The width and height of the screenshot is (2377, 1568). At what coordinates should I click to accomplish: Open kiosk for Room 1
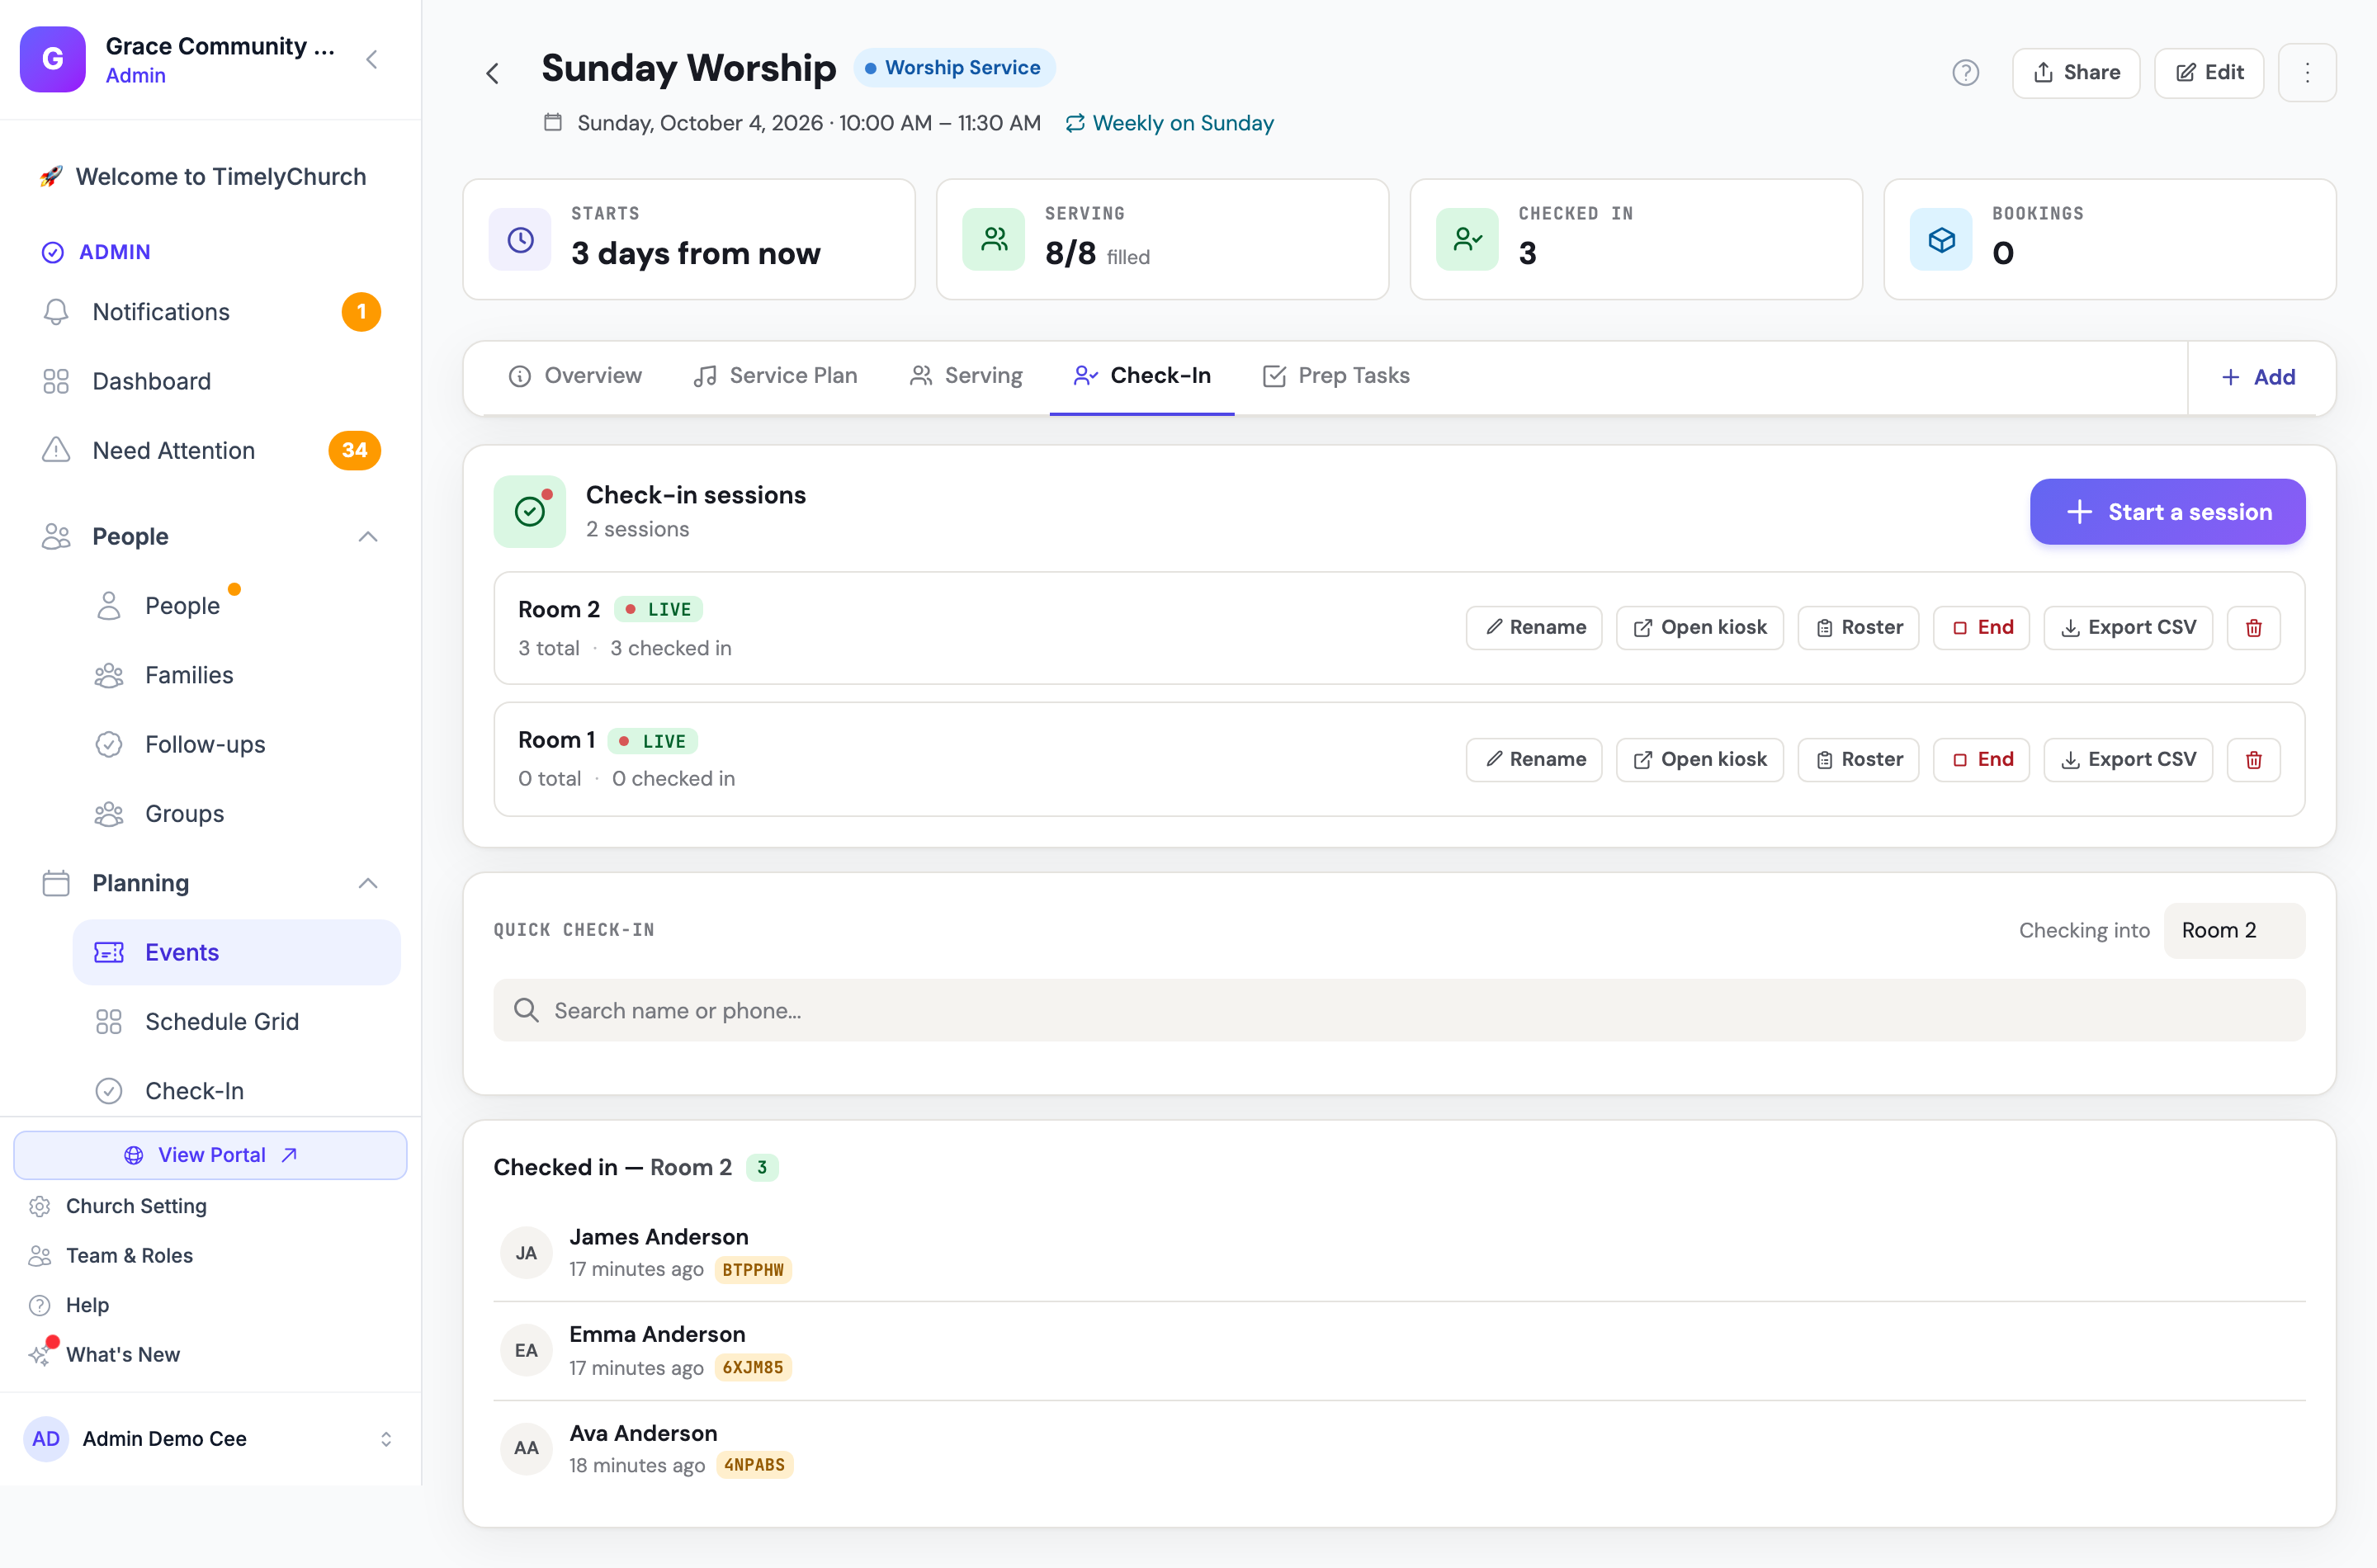(x=1700, y=760)
